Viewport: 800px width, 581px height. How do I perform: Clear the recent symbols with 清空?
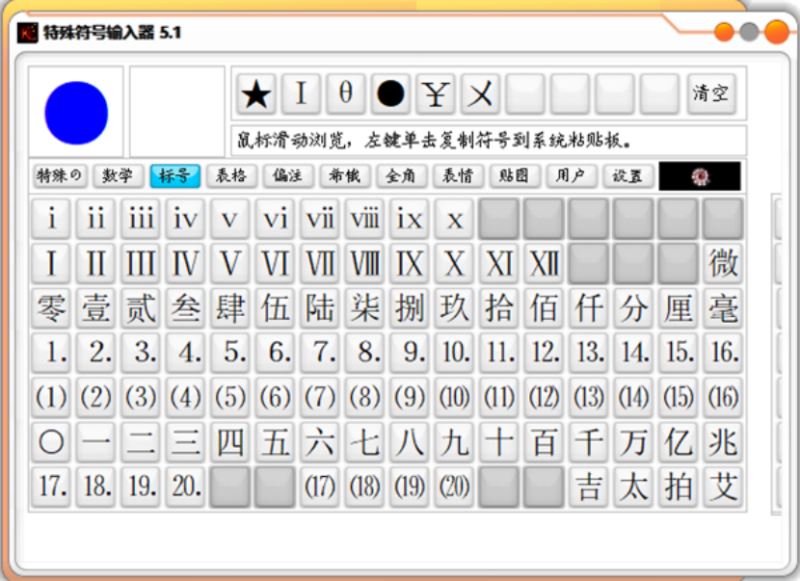point(711,94)
